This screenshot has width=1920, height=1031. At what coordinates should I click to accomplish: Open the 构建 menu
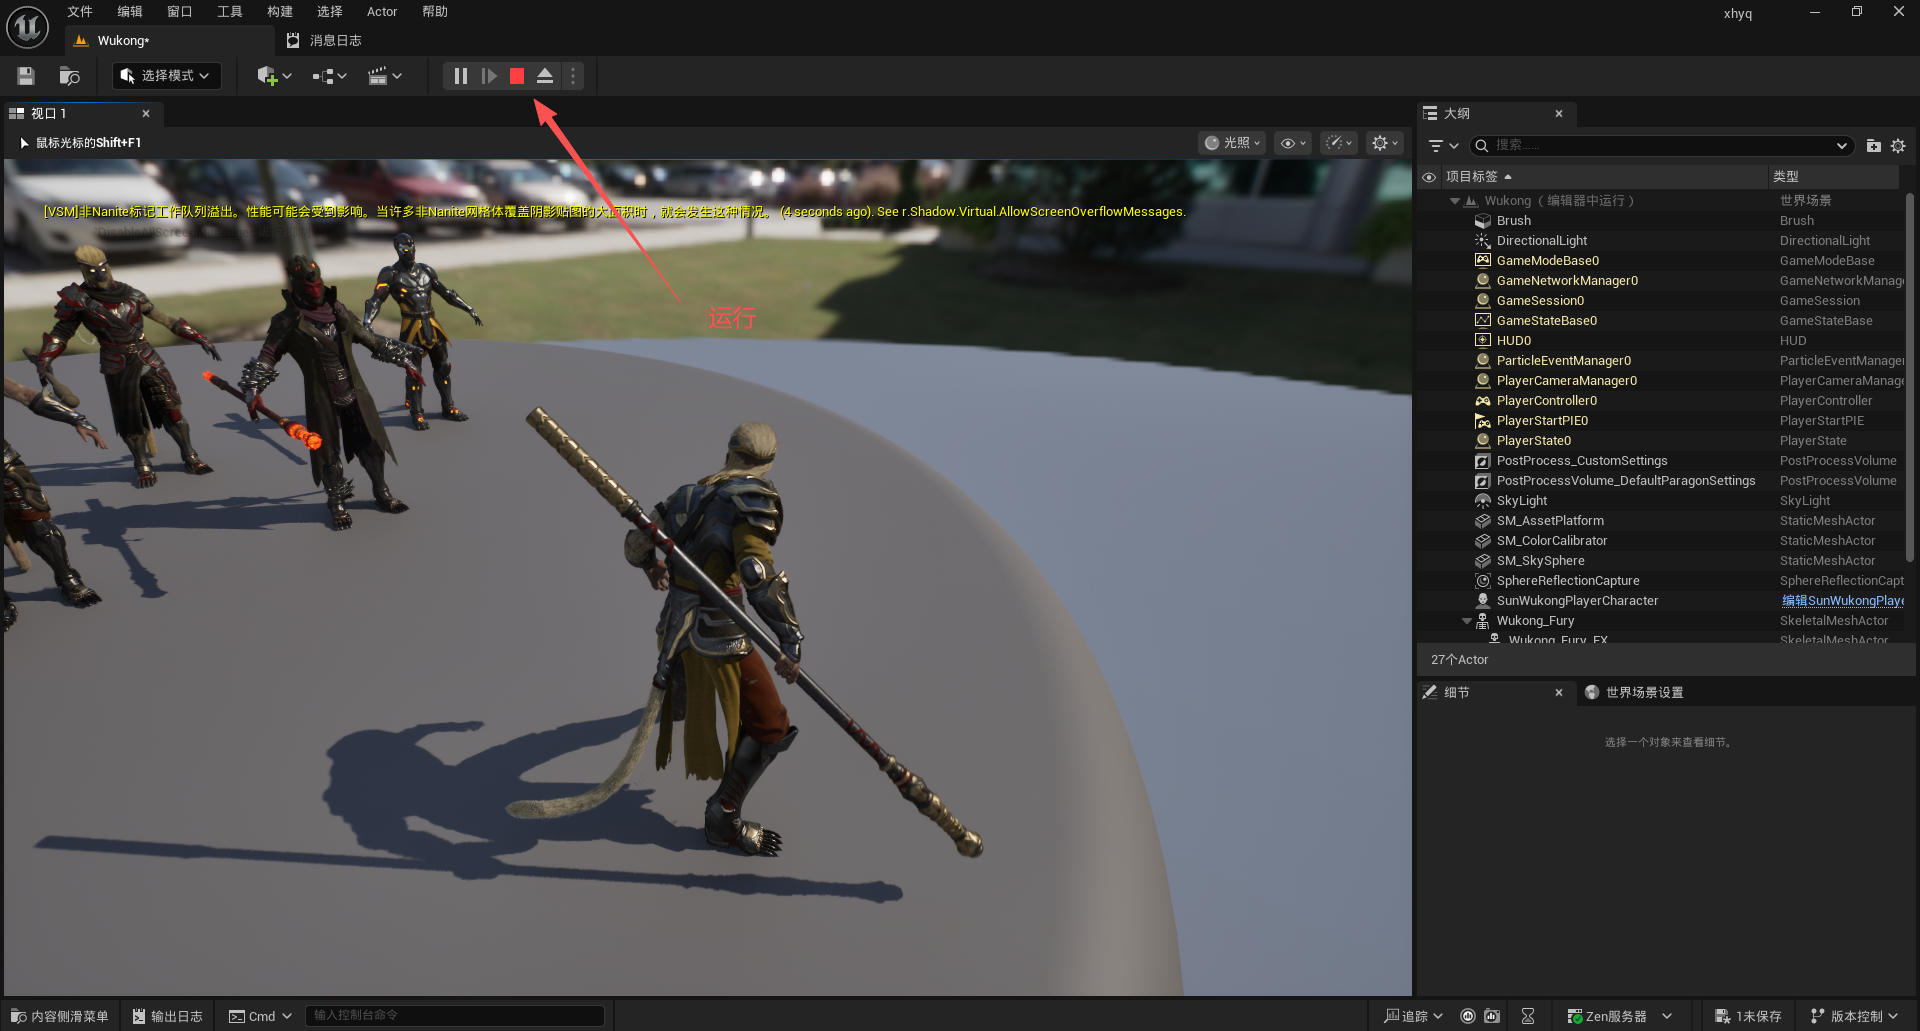[280, 12]
